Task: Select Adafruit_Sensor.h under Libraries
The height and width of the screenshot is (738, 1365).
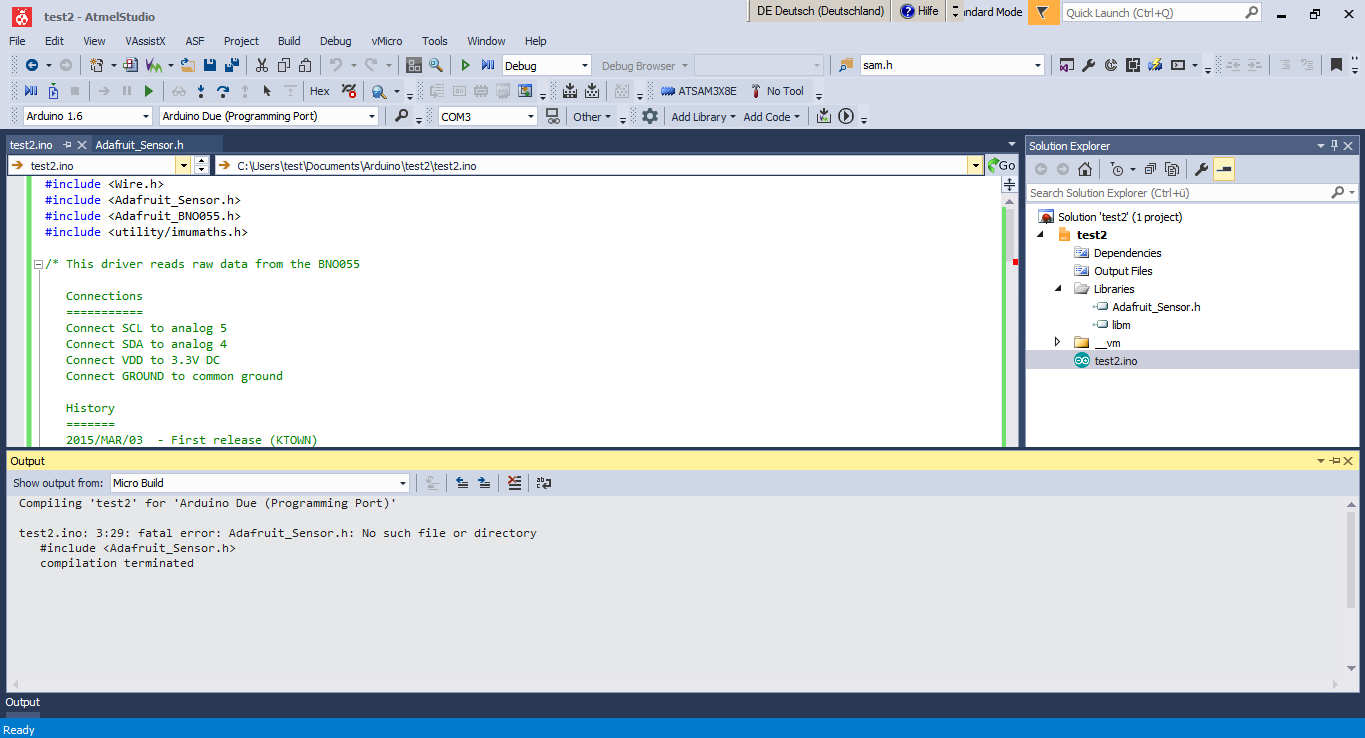Action: coord(1156,307)
